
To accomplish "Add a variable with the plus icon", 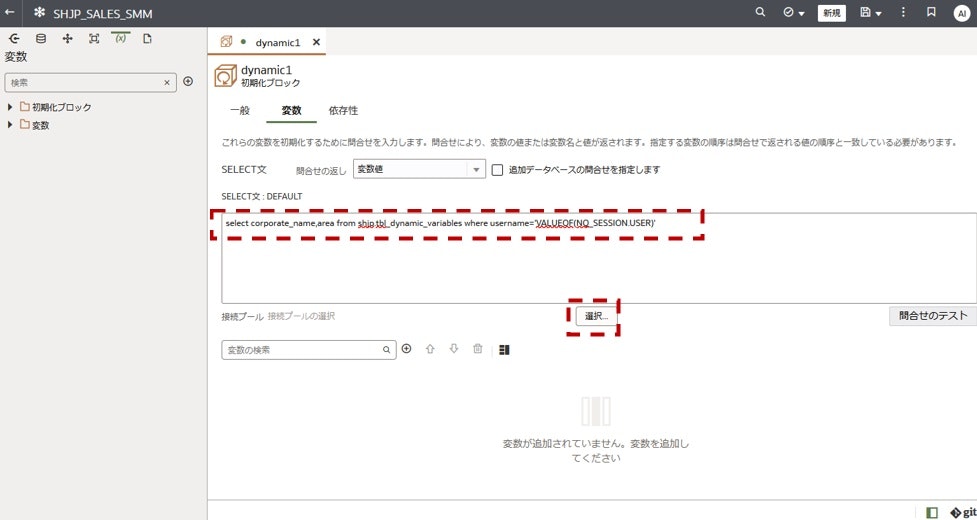I will pyautogui.click(x=406, y=349).
